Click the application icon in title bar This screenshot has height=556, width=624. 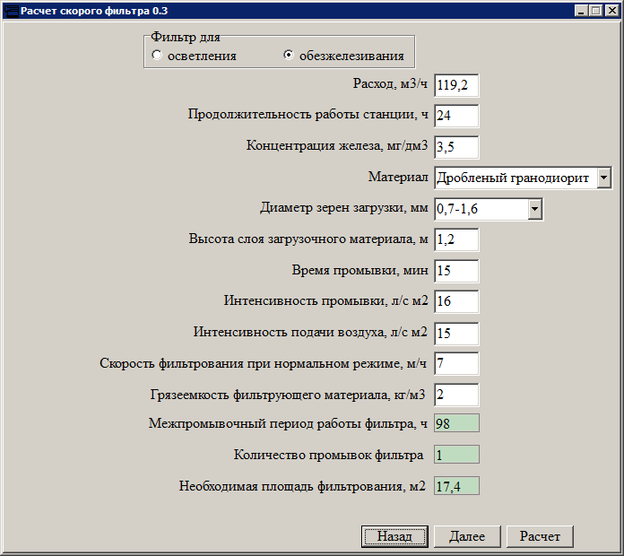point(12,11)
